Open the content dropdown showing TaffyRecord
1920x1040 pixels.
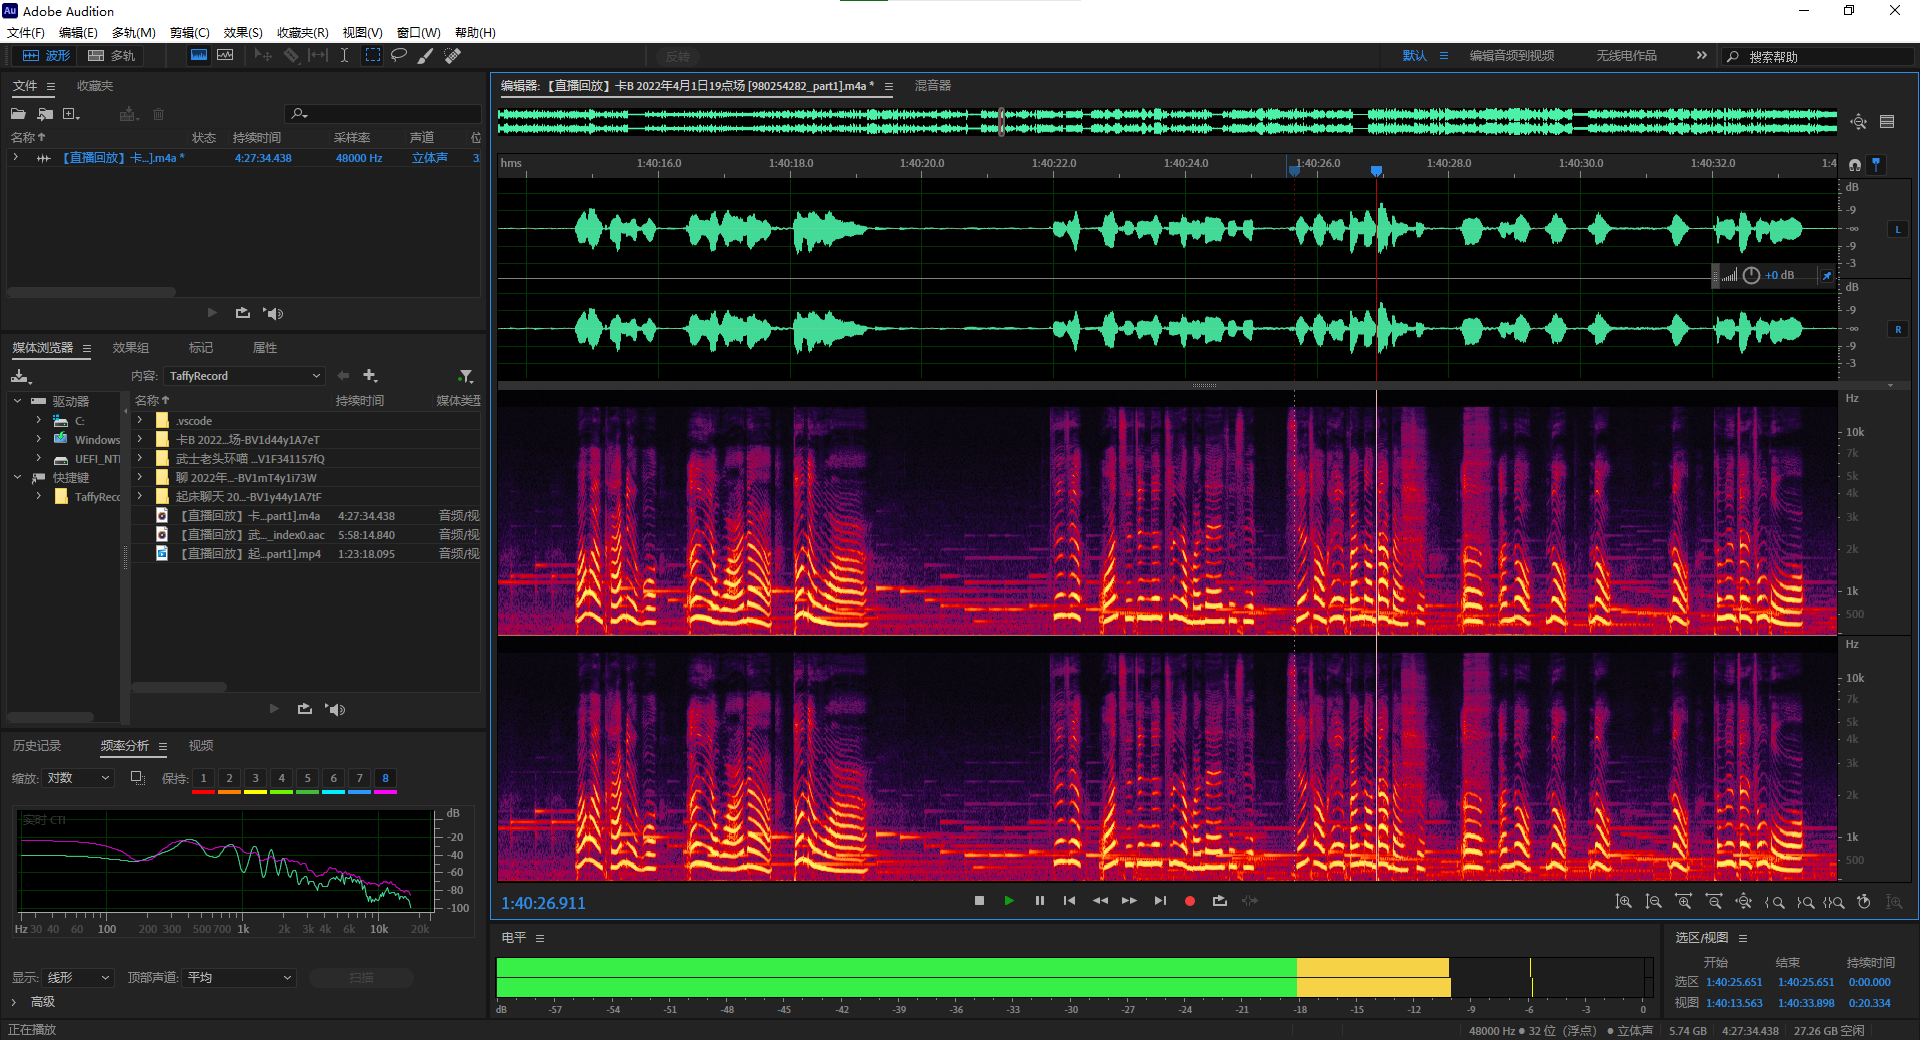coord(245,376)
